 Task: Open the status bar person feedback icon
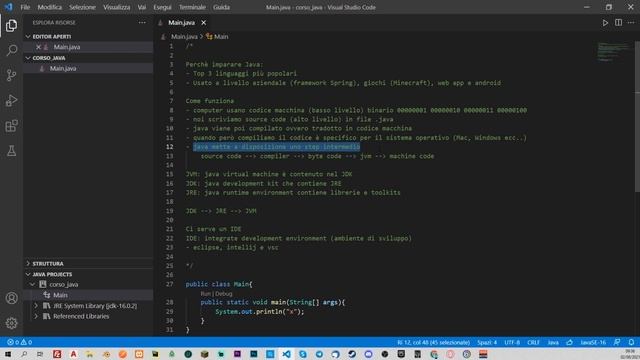coord(617,342)
